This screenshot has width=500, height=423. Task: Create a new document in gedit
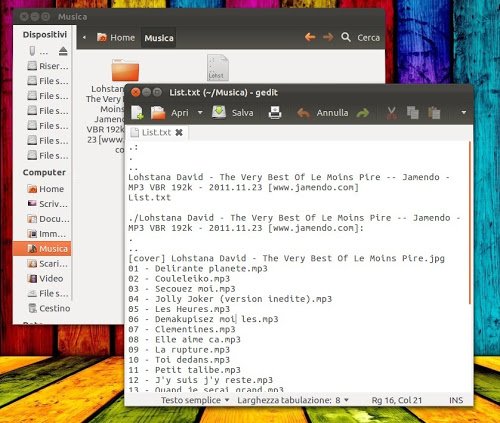point(137,113)
